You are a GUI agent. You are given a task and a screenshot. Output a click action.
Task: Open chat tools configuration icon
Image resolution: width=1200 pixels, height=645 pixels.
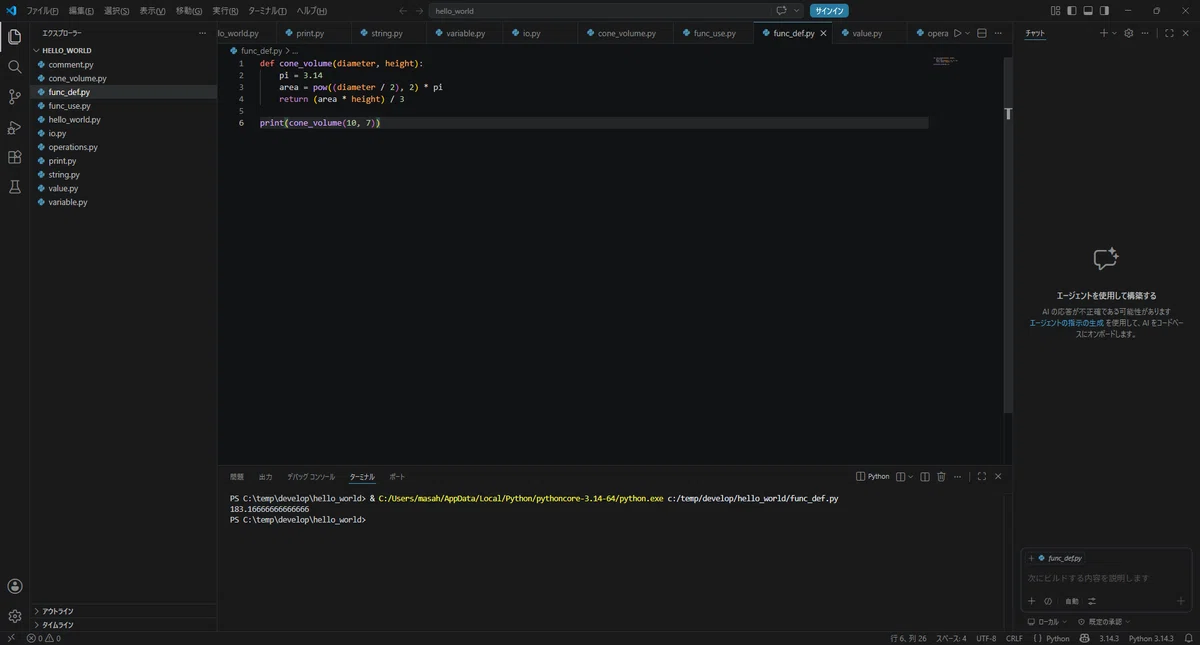pos(1092,601)
